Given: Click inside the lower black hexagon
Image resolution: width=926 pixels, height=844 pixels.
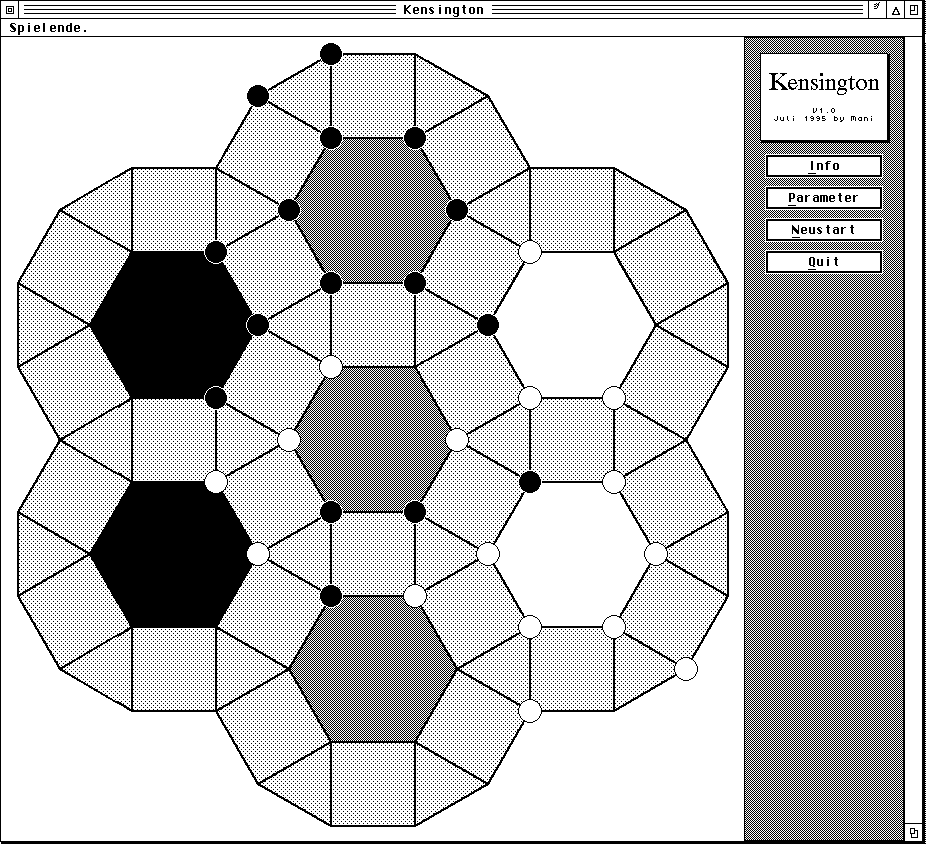Looking at the screenshot, I should coord(173,554).
